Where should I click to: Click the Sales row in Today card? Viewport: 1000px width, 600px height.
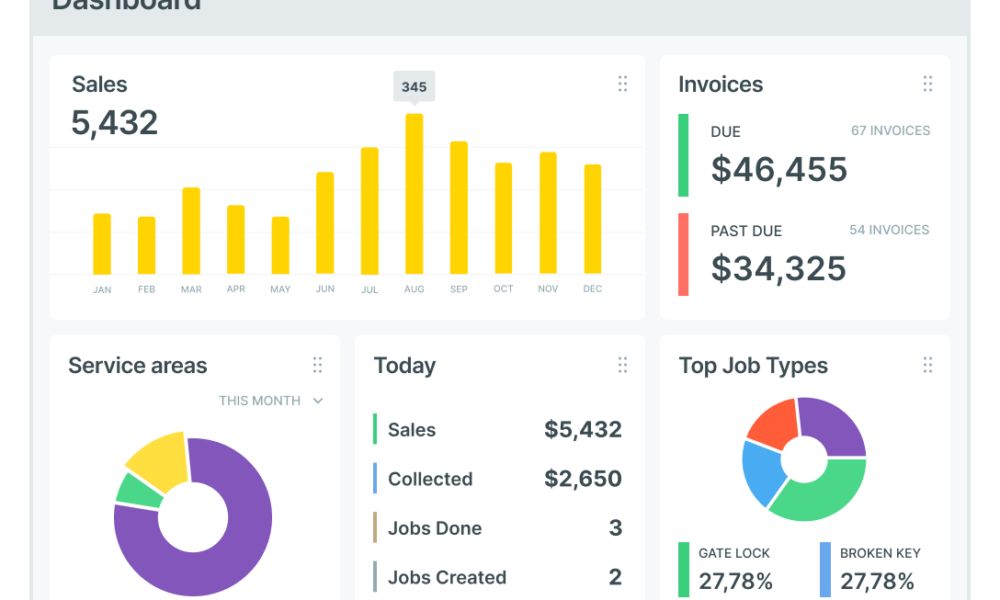pos(497,430)
